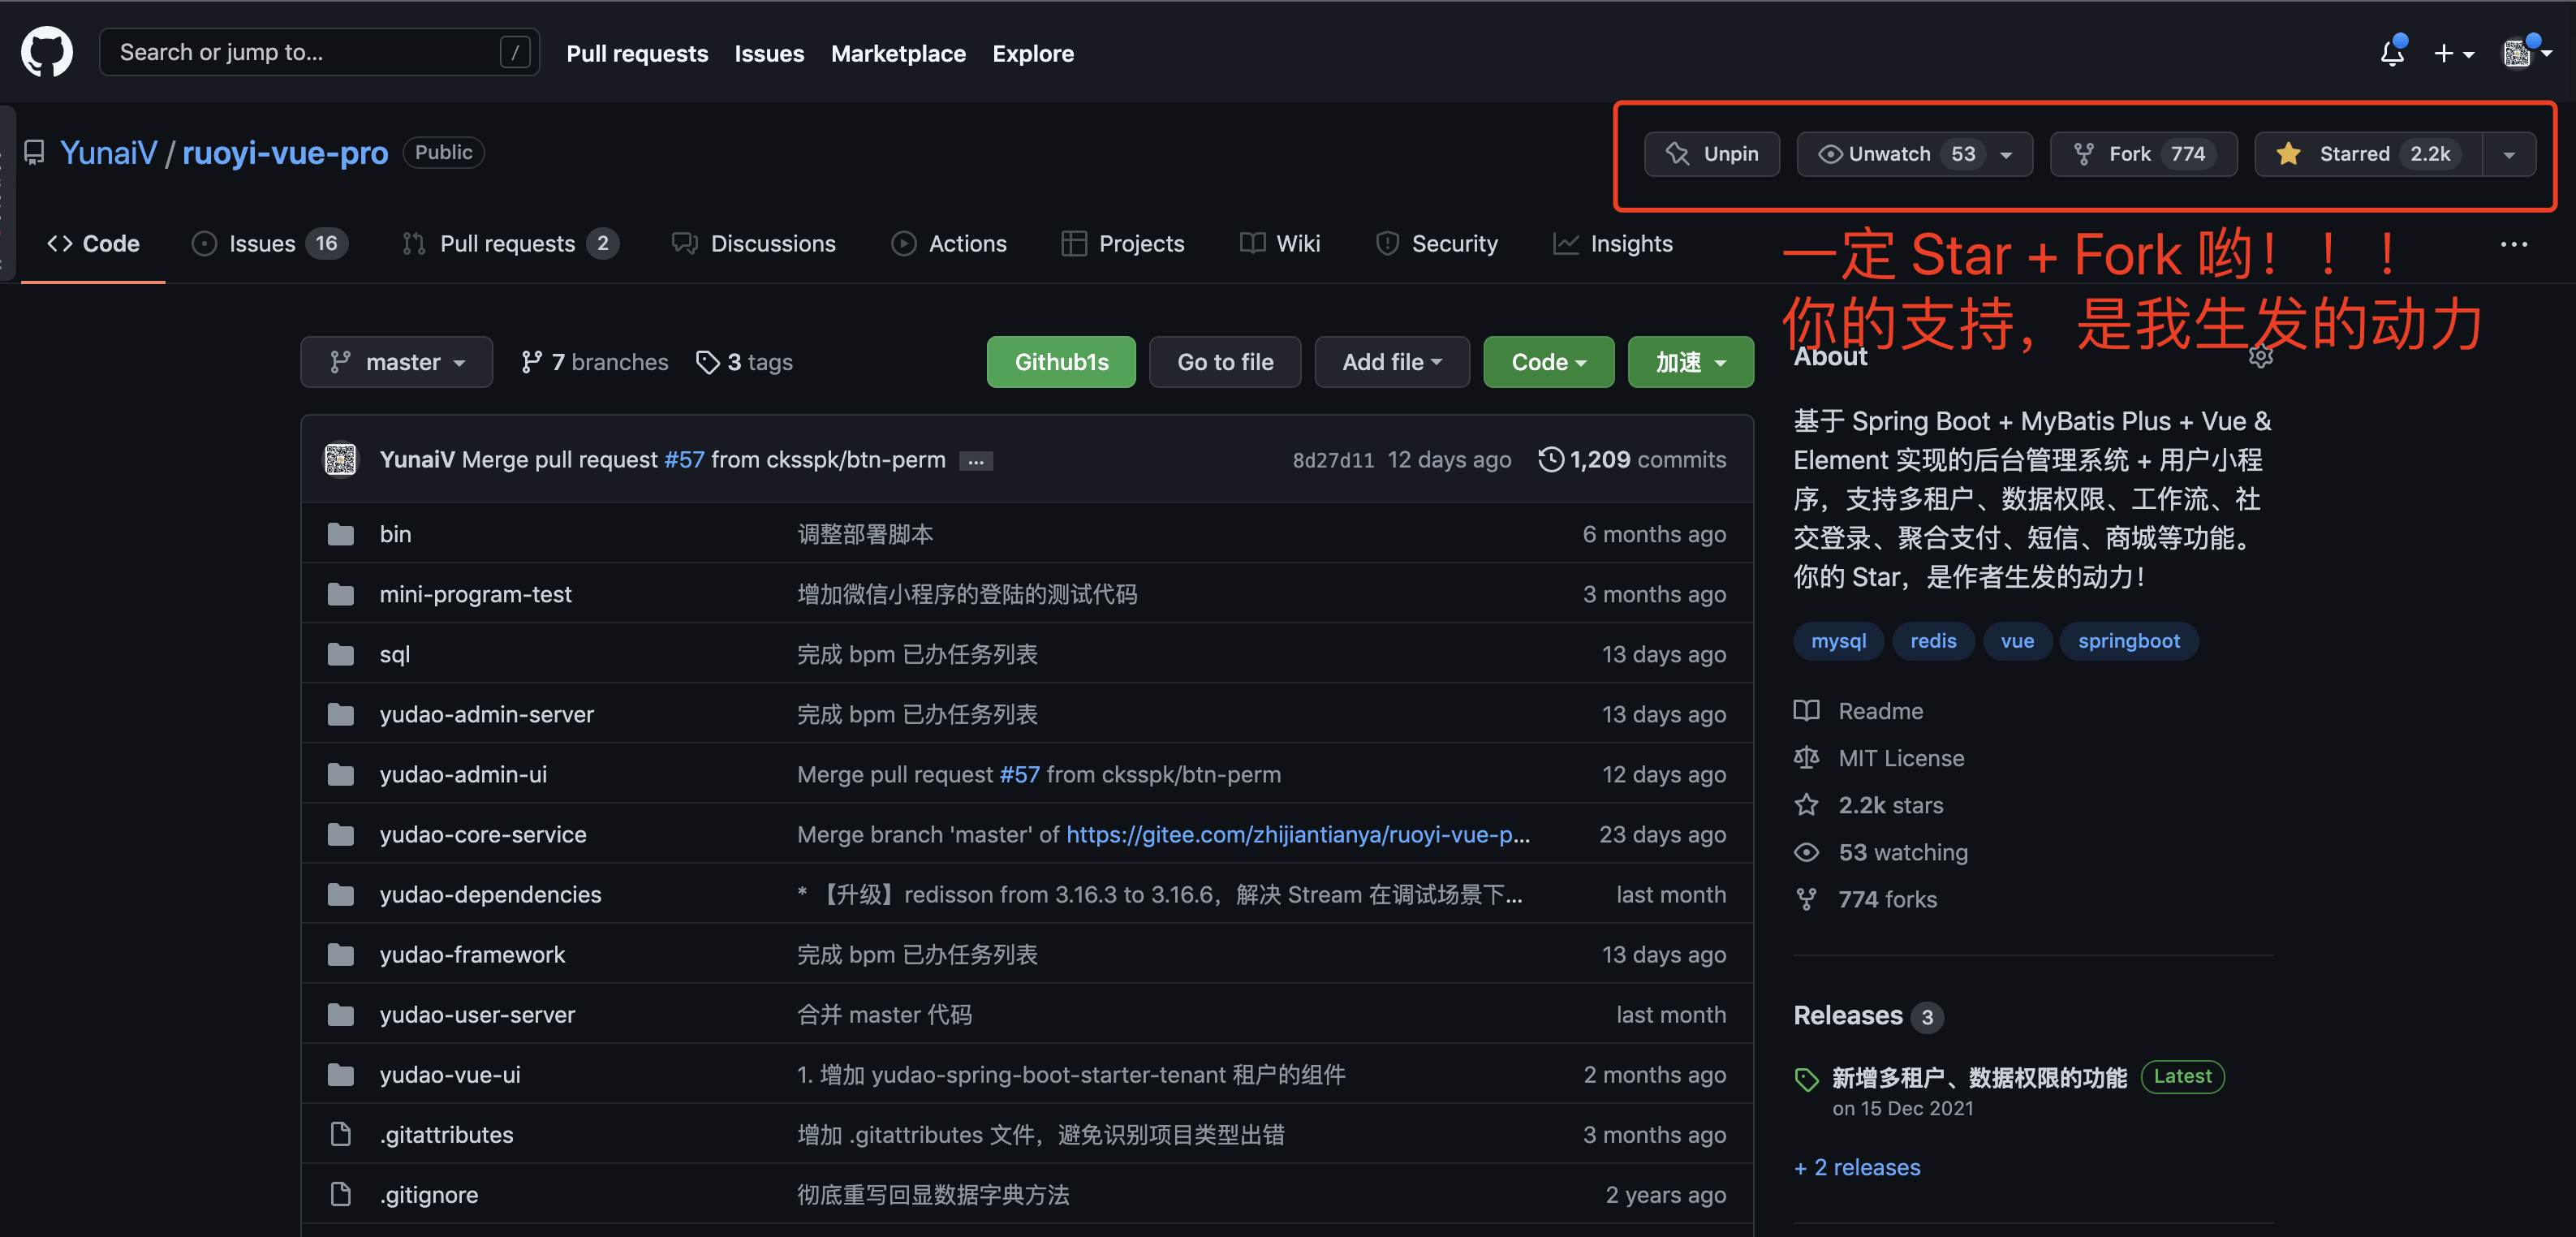
Task: Open the Releases heading link
Action: tap(1848, 1015)
